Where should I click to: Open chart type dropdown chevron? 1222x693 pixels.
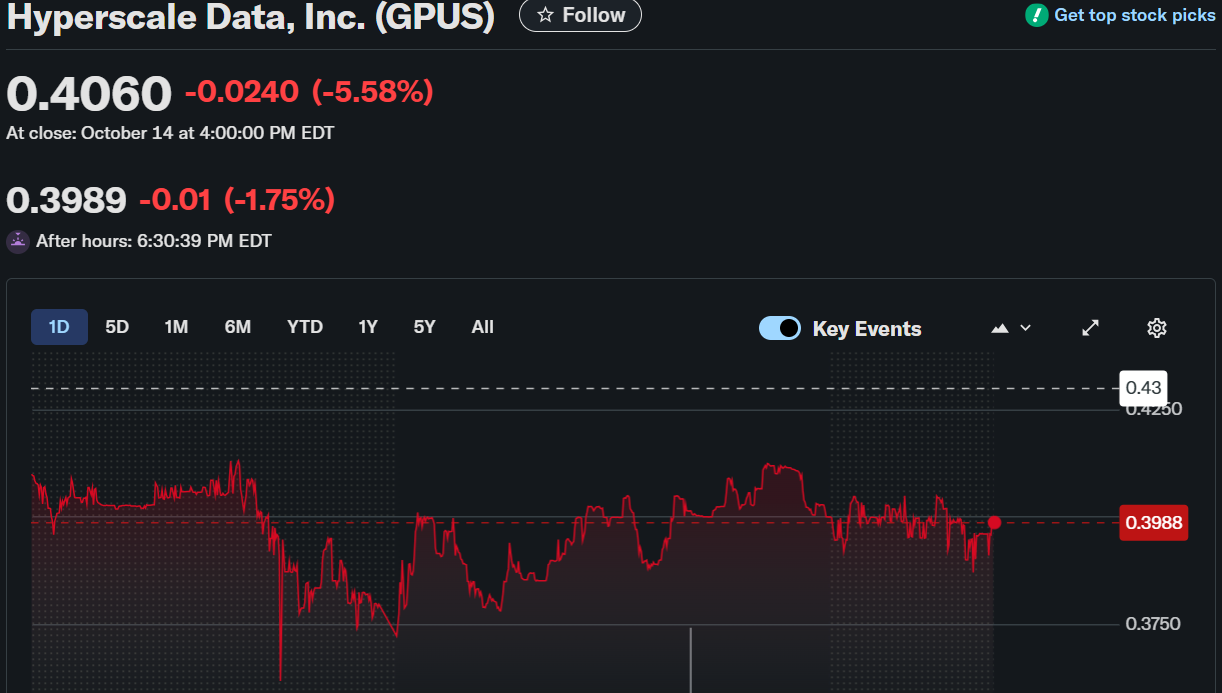point(1025,328)
